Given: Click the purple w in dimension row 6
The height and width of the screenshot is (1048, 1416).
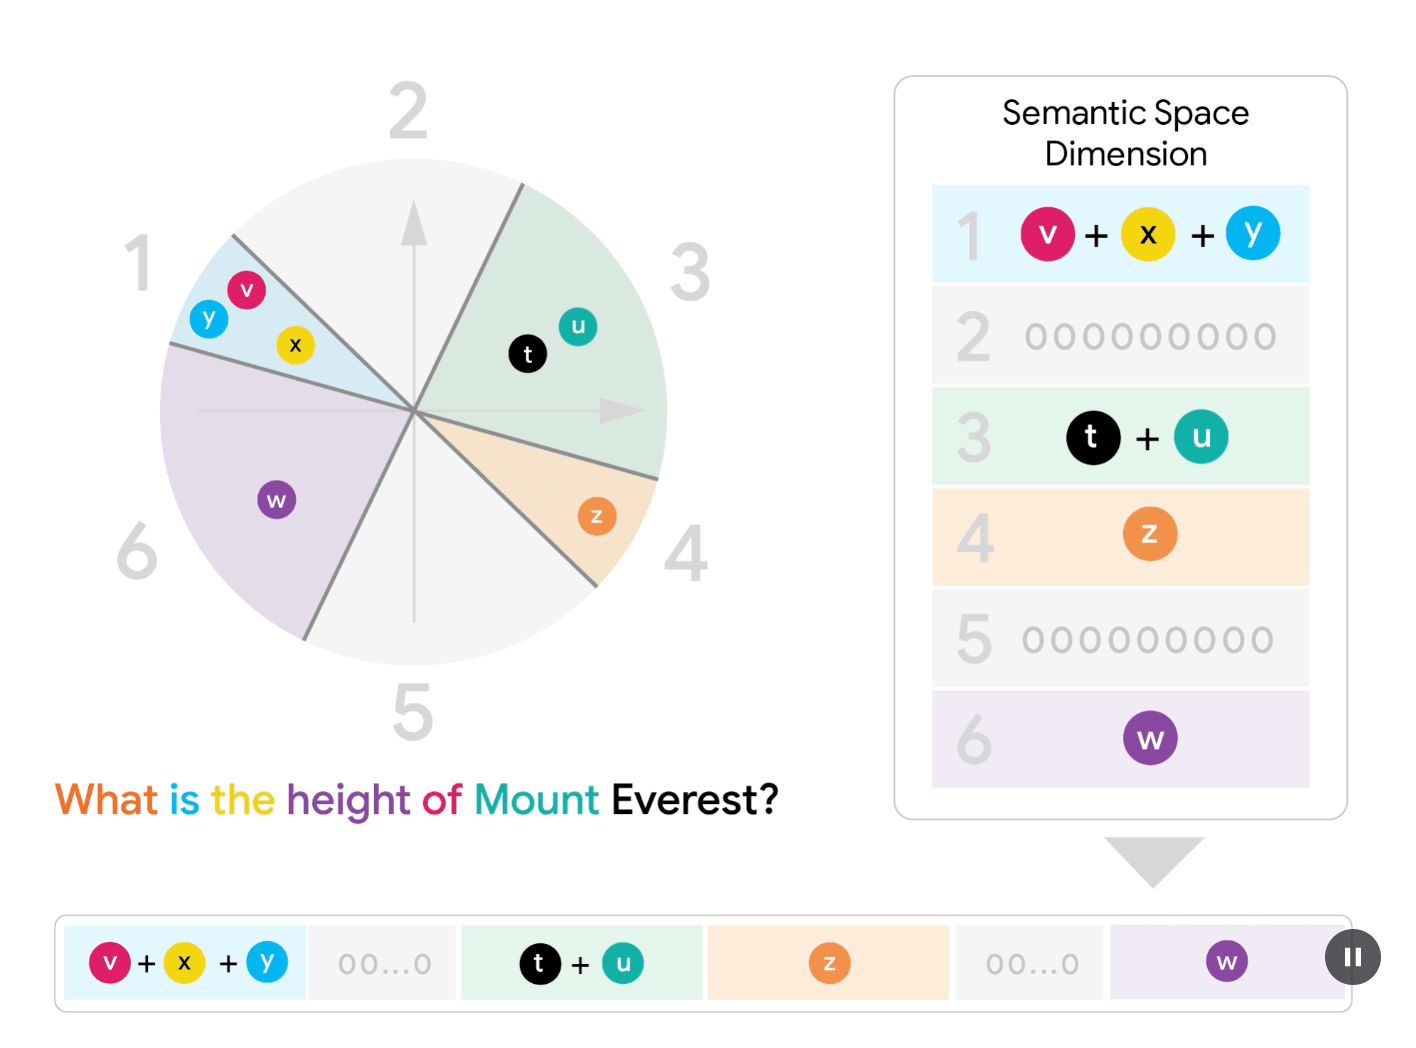Looking at the screenshot, I should [x=1150, y=738].
